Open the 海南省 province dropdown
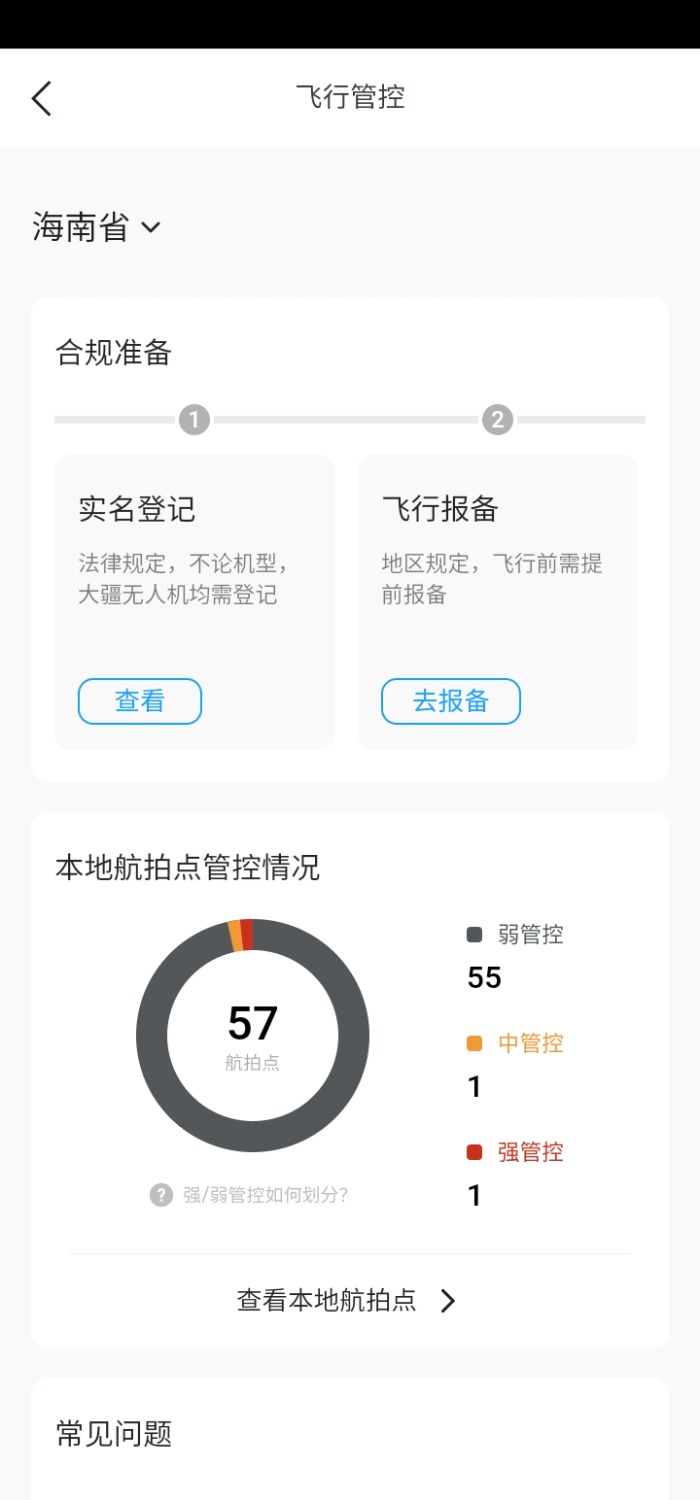The width and height of the screenshot is (700, 1500). 96,227
